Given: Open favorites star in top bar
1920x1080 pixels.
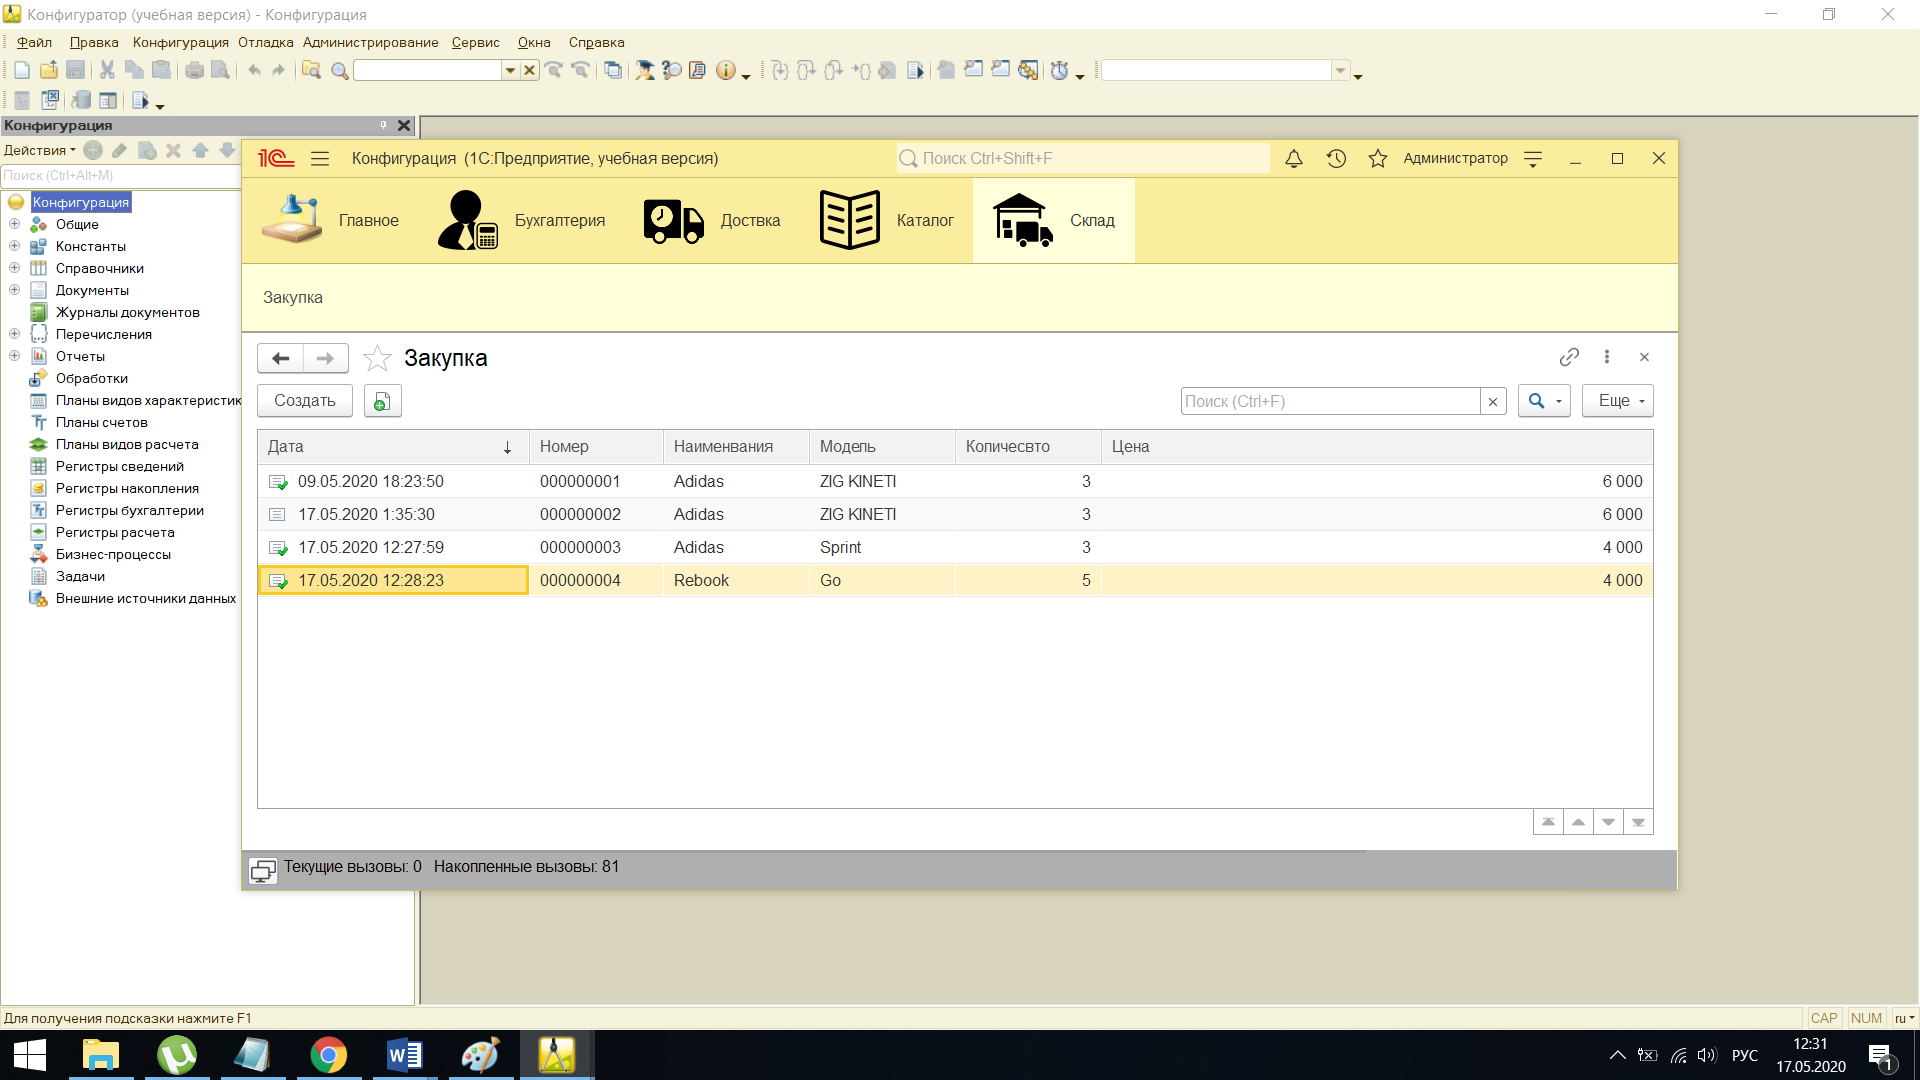Looking at the screenshot, I should click(x=1378, y=159).
